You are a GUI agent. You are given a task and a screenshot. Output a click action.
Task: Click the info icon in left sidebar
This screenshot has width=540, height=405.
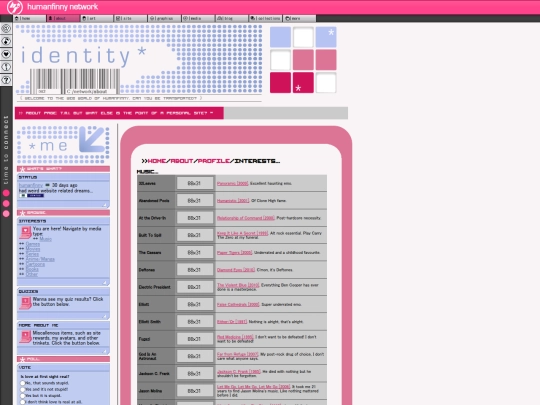coord(6,67)
